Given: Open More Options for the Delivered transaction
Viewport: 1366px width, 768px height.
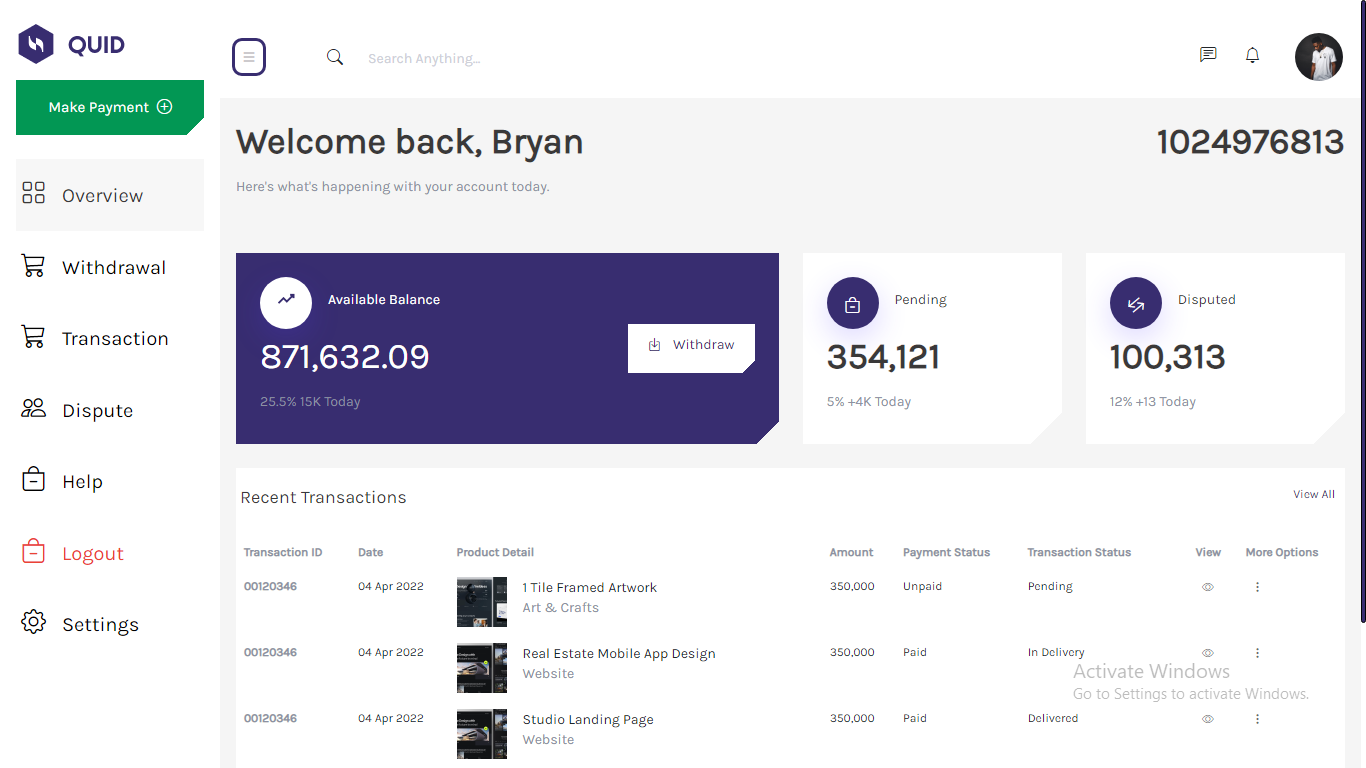Looking at the screenshot, I should point(1257,718).
